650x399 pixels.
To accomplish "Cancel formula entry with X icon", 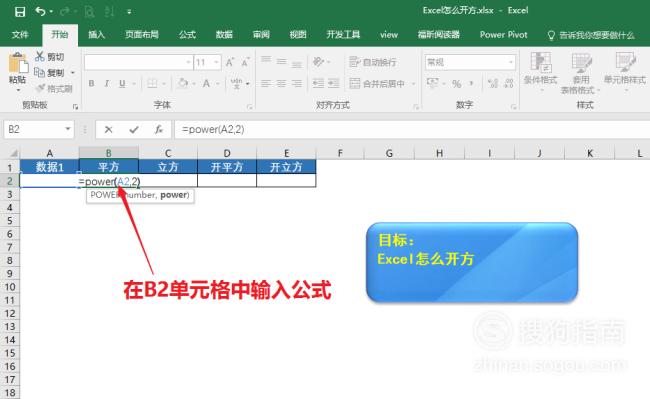I will tap(109, 130).
